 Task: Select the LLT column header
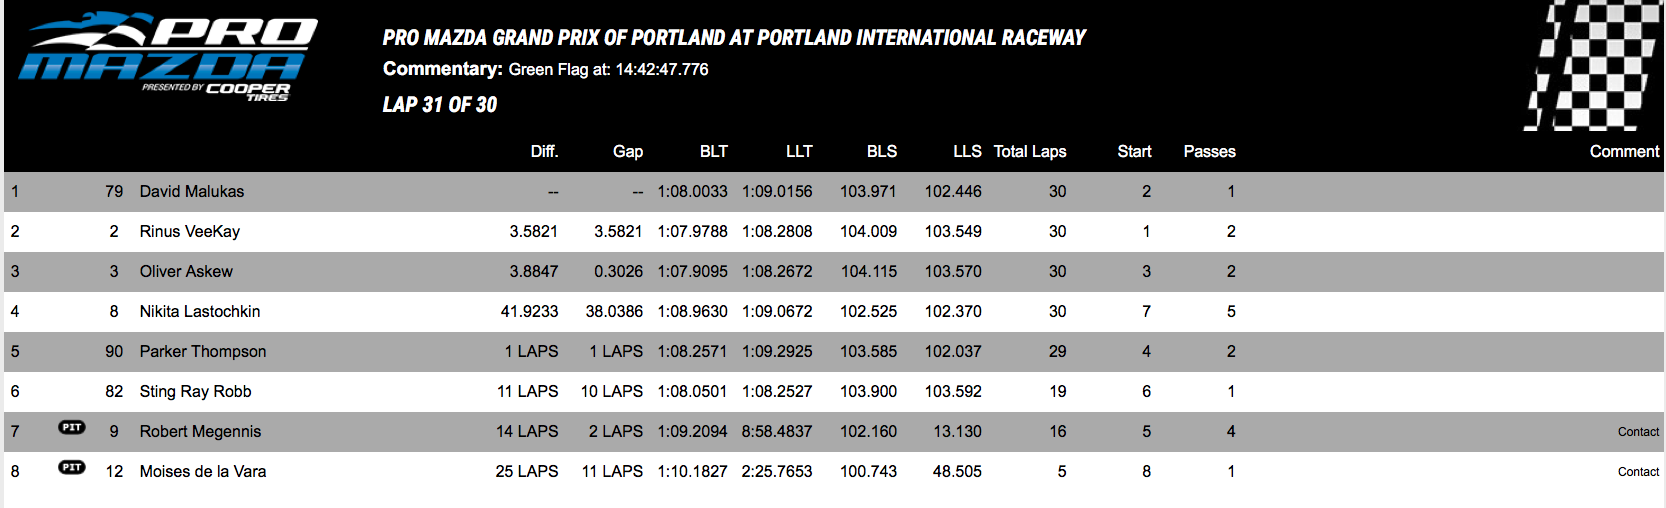pyautogui.click(x=799, y=151)
